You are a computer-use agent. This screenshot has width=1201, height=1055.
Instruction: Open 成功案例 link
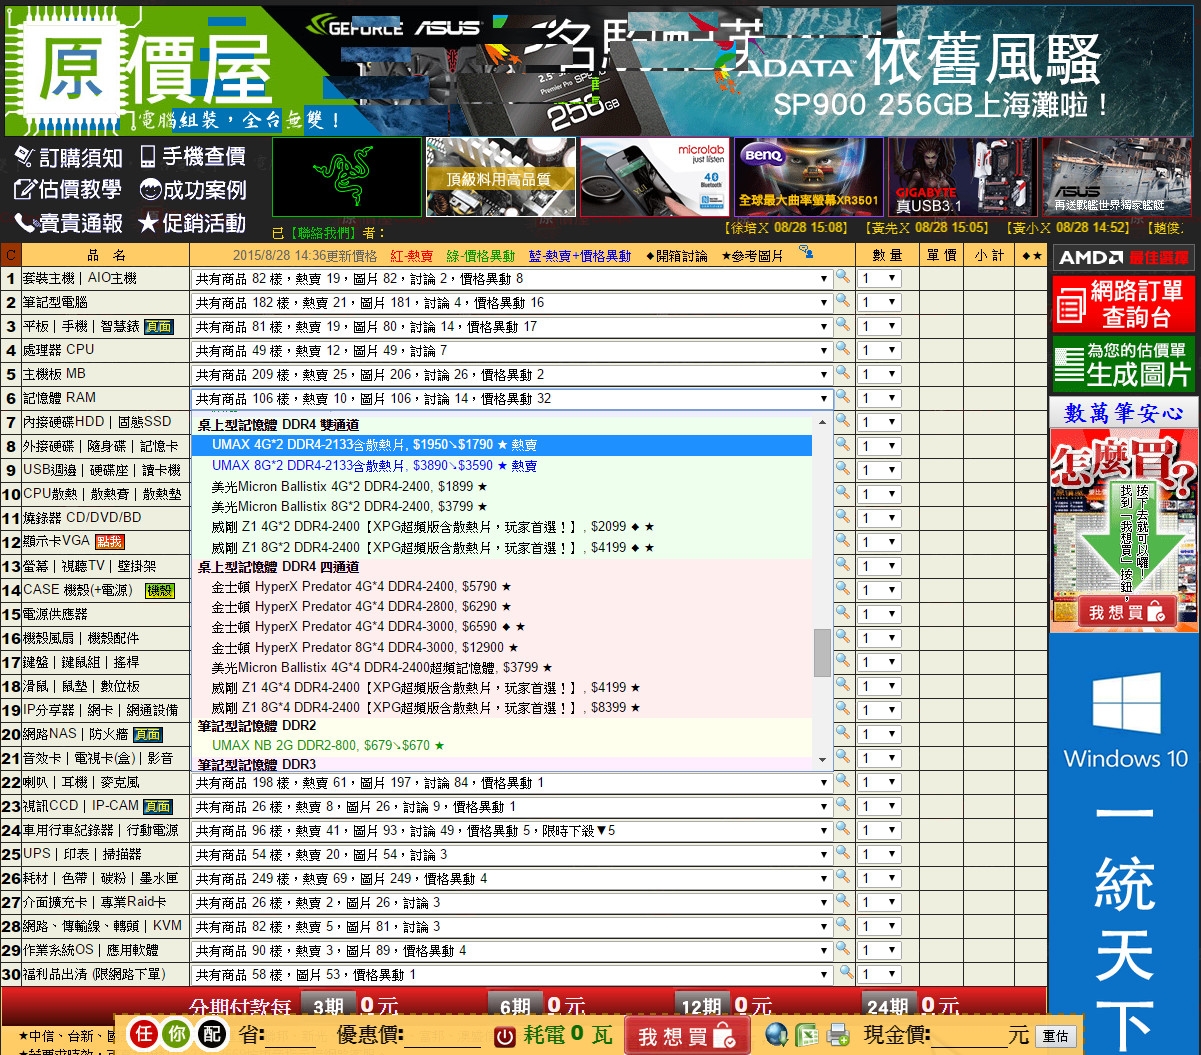click(192, 189)
